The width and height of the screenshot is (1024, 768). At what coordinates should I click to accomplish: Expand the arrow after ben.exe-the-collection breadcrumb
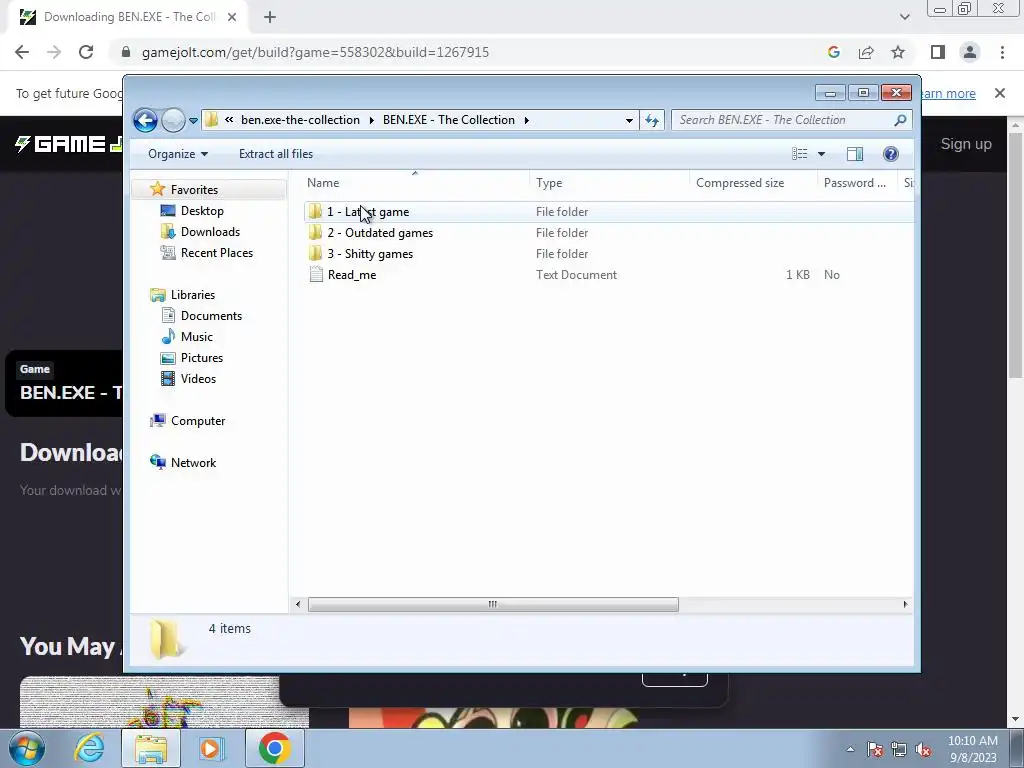(372, 120)
